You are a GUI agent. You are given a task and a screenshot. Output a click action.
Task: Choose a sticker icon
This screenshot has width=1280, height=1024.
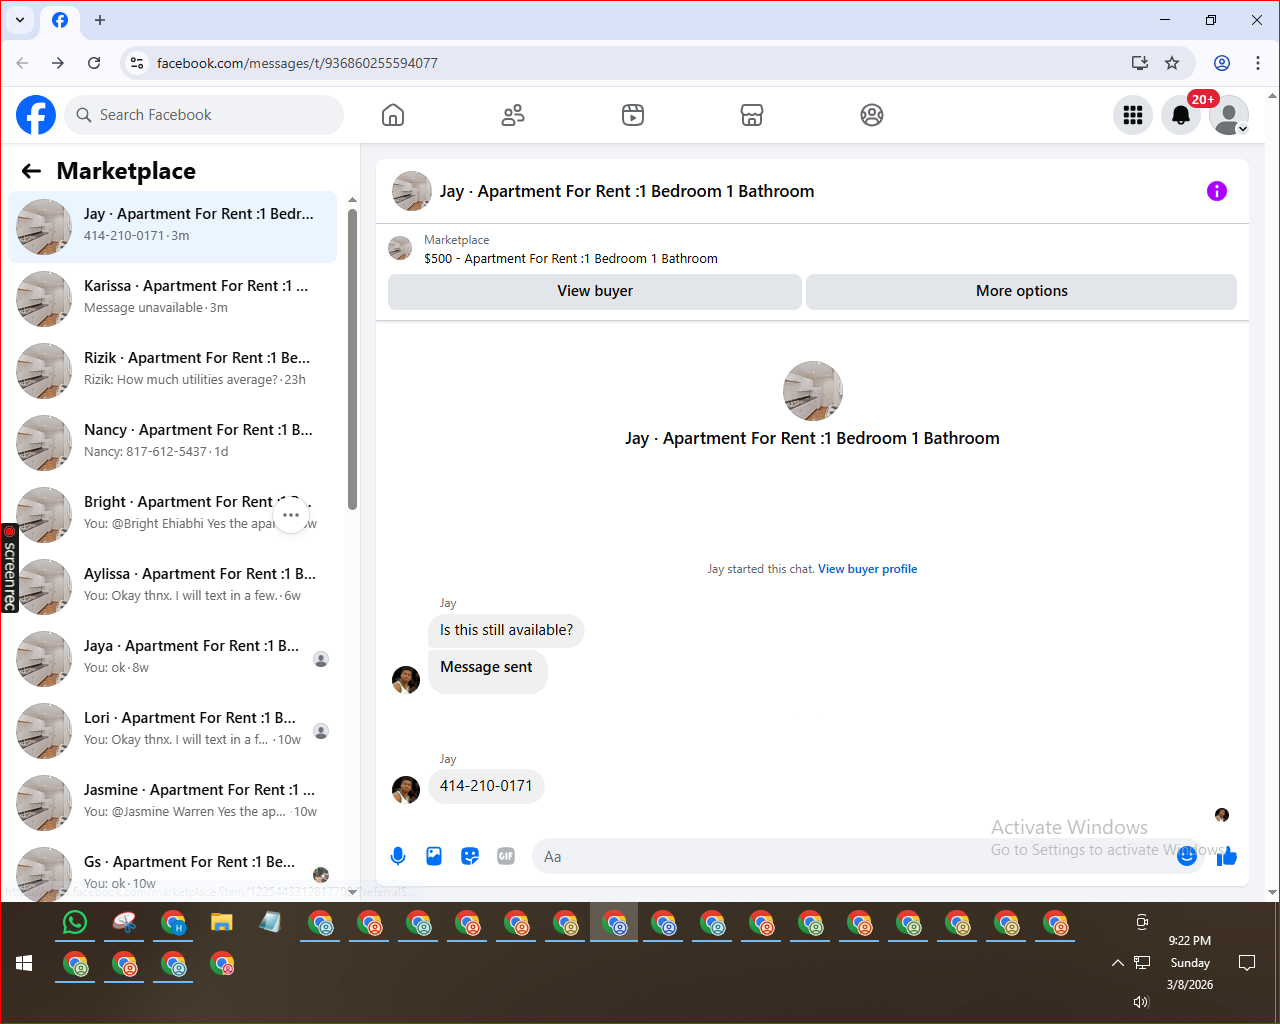(470, 856)
